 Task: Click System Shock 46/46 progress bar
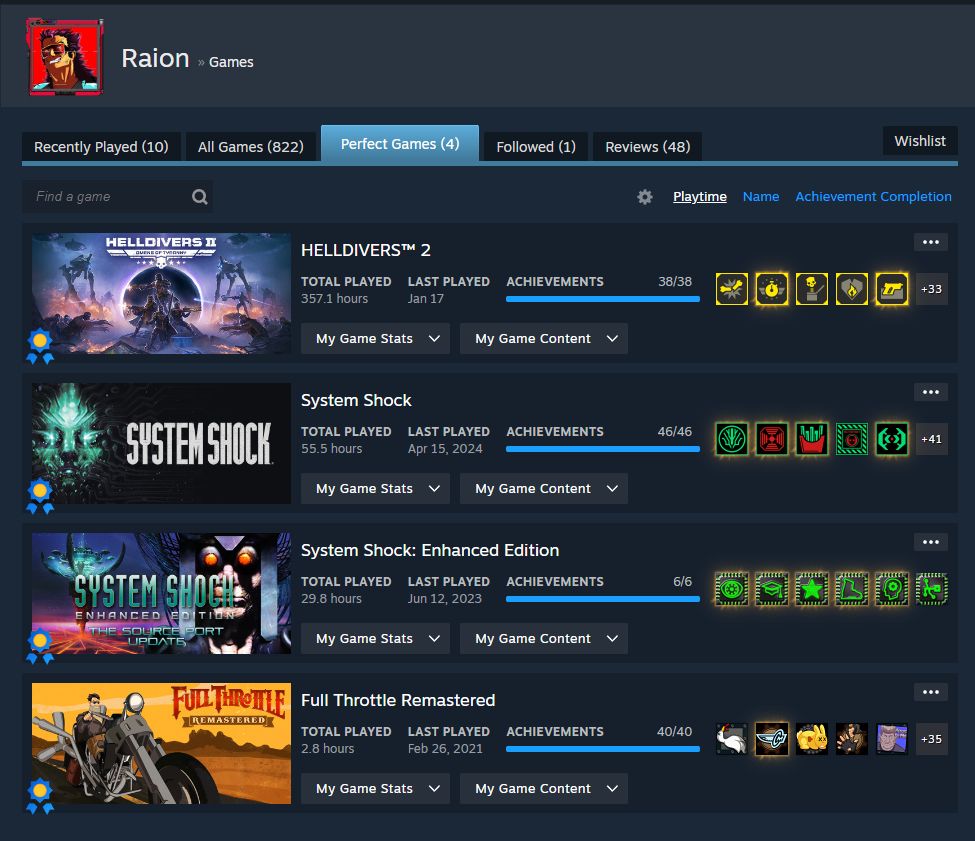pyautogui.click(x=603, y=449)
